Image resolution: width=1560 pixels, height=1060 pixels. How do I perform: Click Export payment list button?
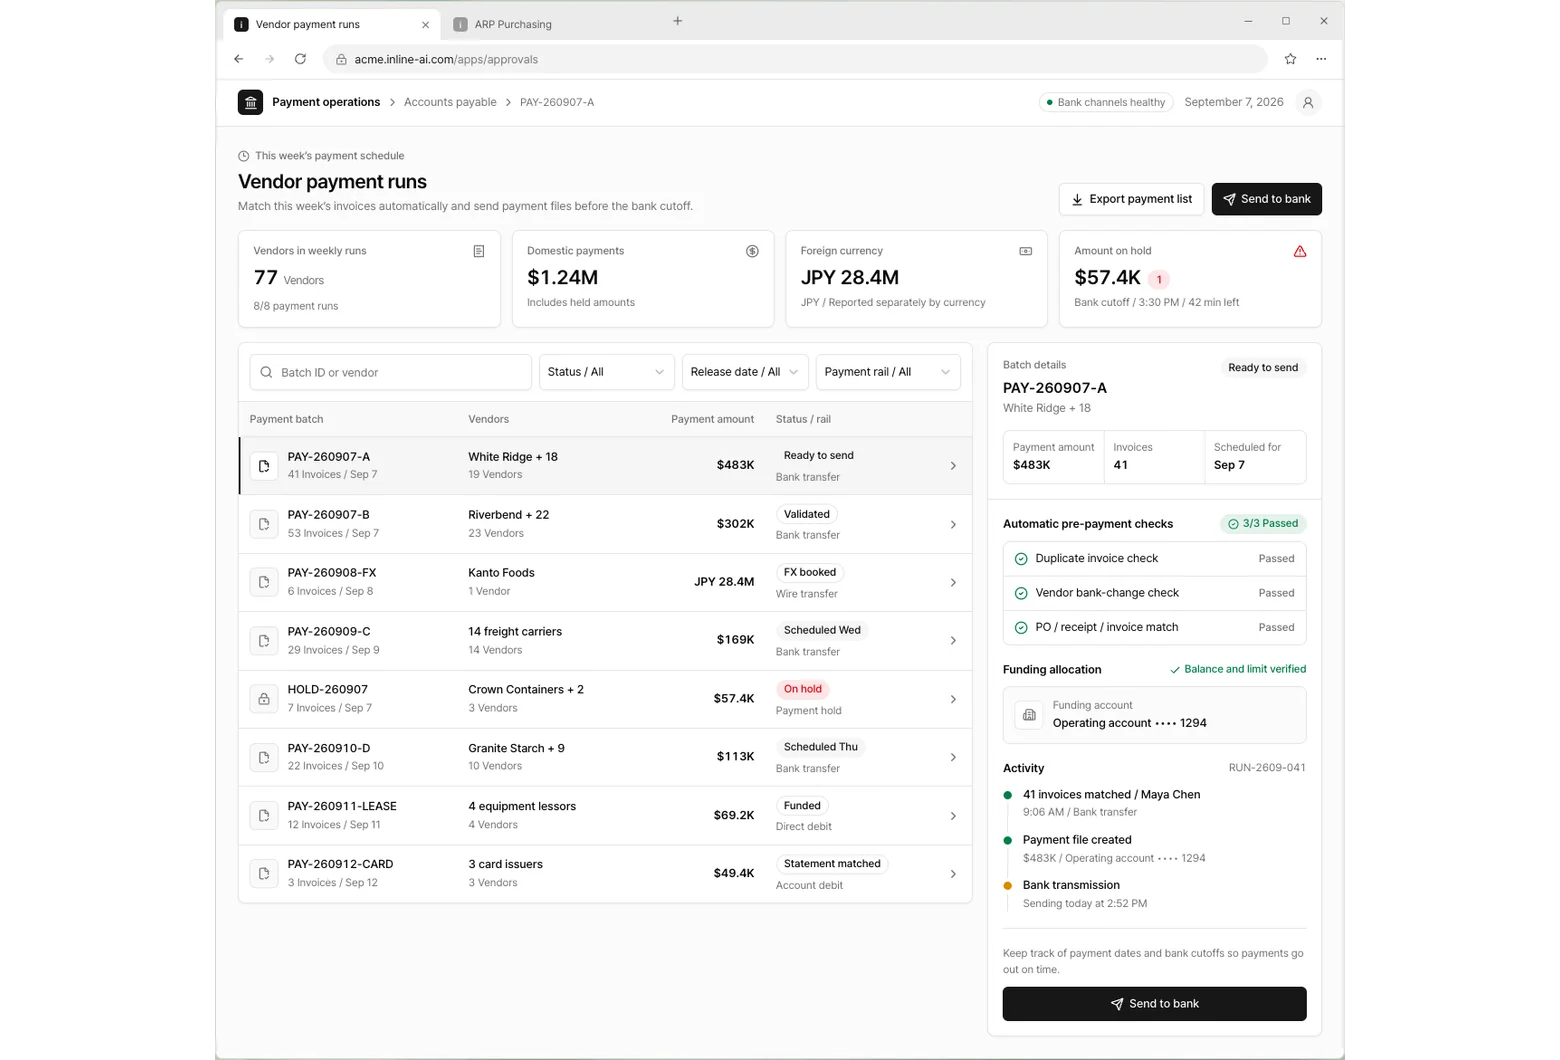(x=1131, y=199)
